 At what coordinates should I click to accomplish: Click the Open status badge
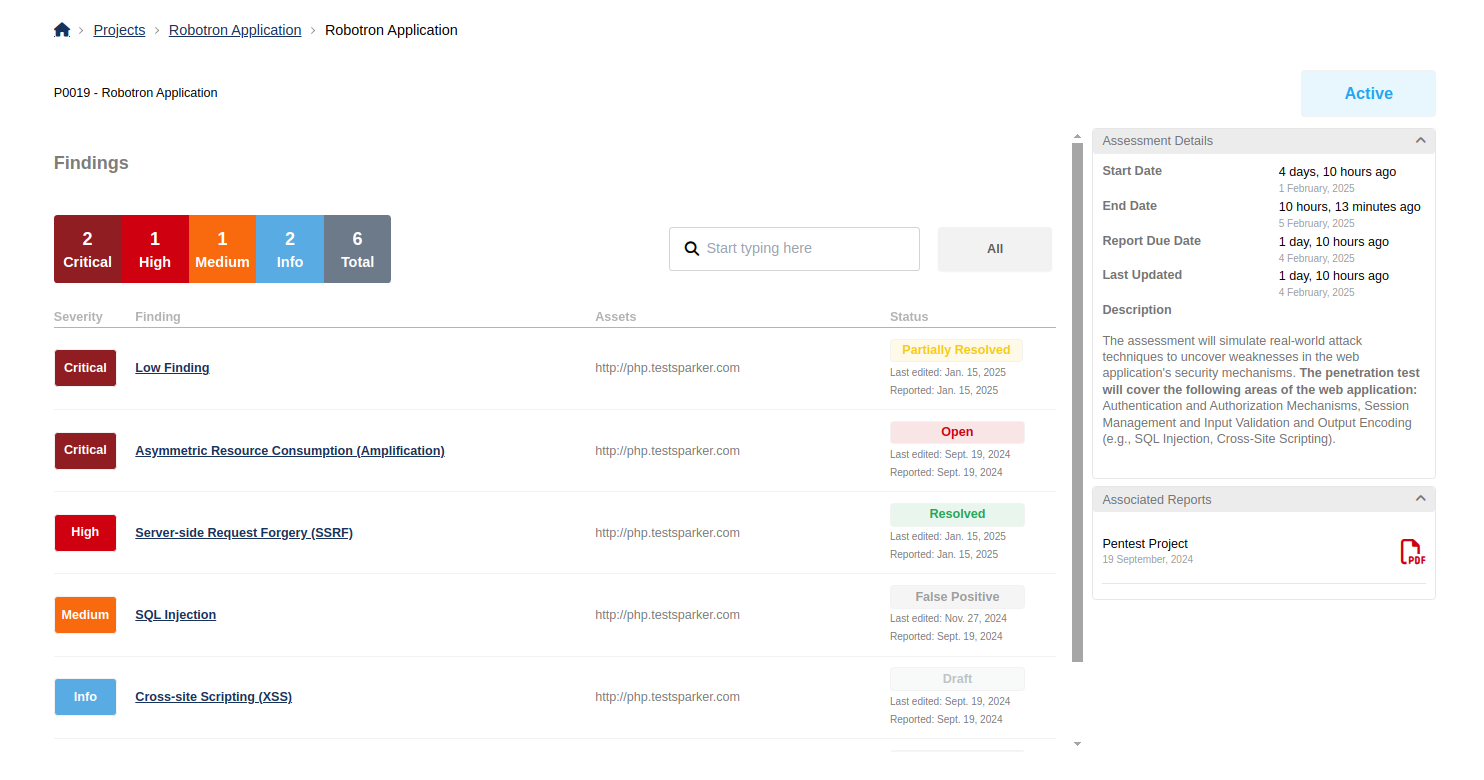pos(957,432)
